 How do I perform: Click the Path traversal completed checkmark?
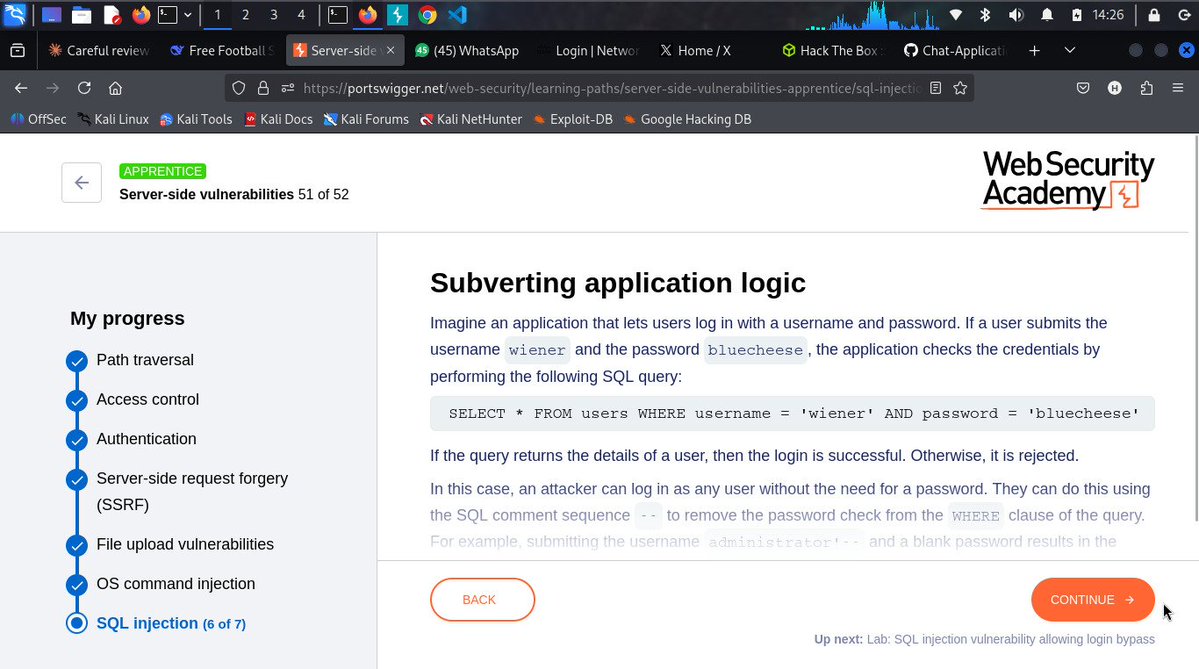pyautogui.click(x=77, y=360)
